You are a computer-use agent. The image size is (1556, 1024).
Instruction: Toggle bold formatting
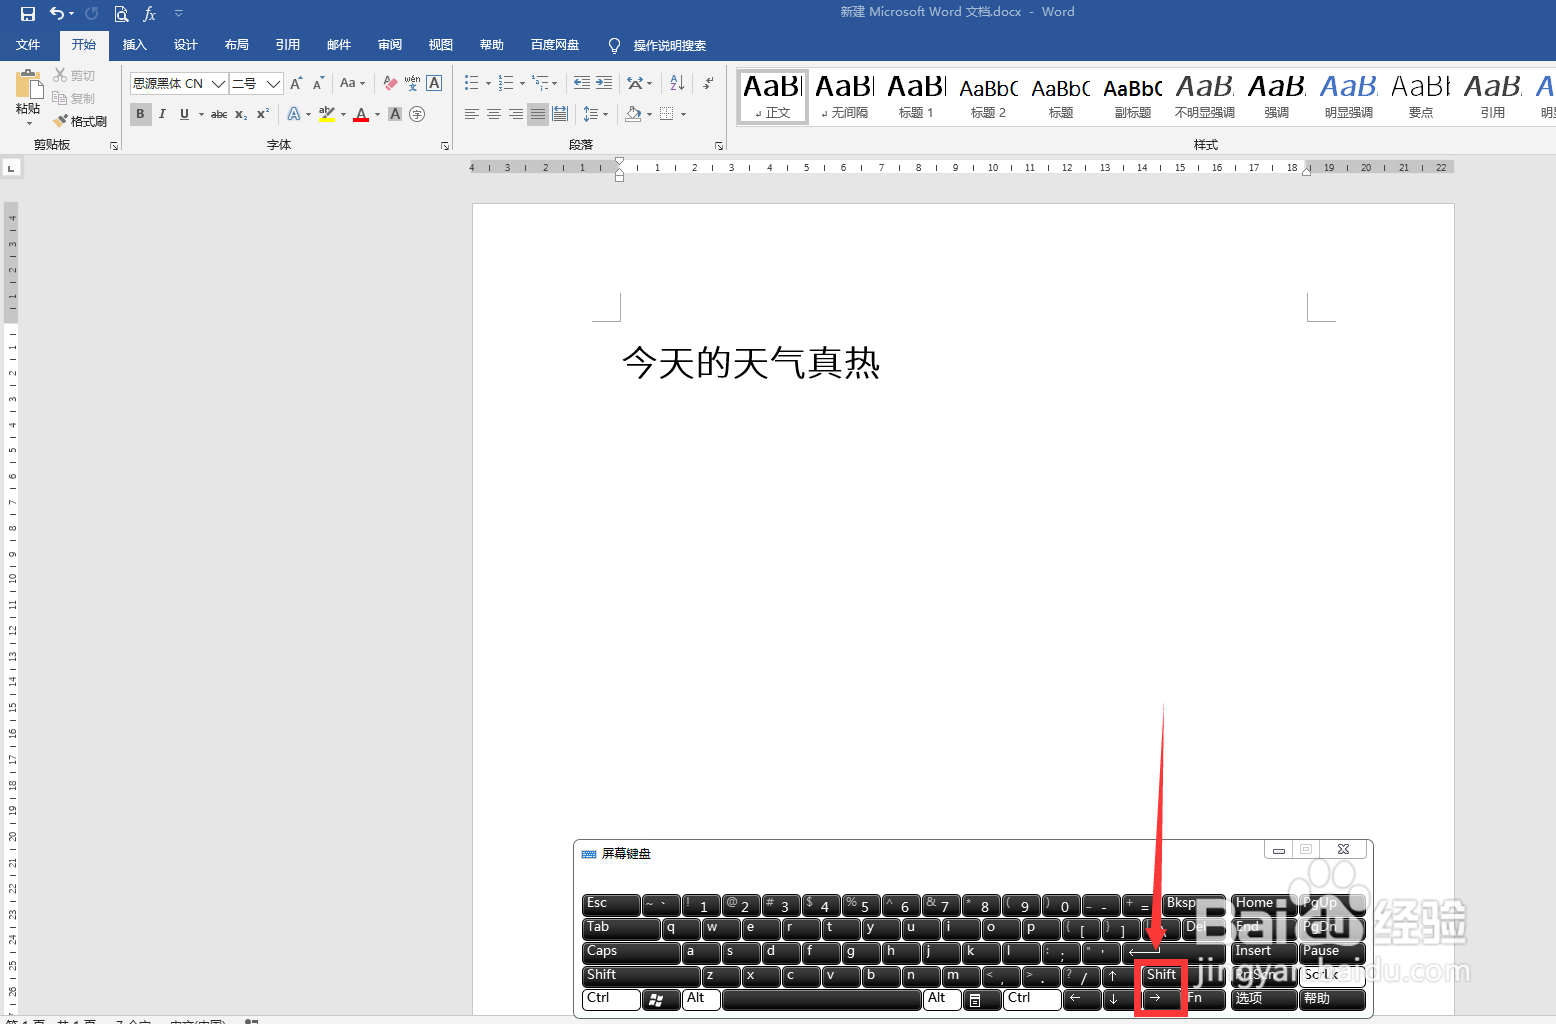pyautogui.click(x=140, y=114)
